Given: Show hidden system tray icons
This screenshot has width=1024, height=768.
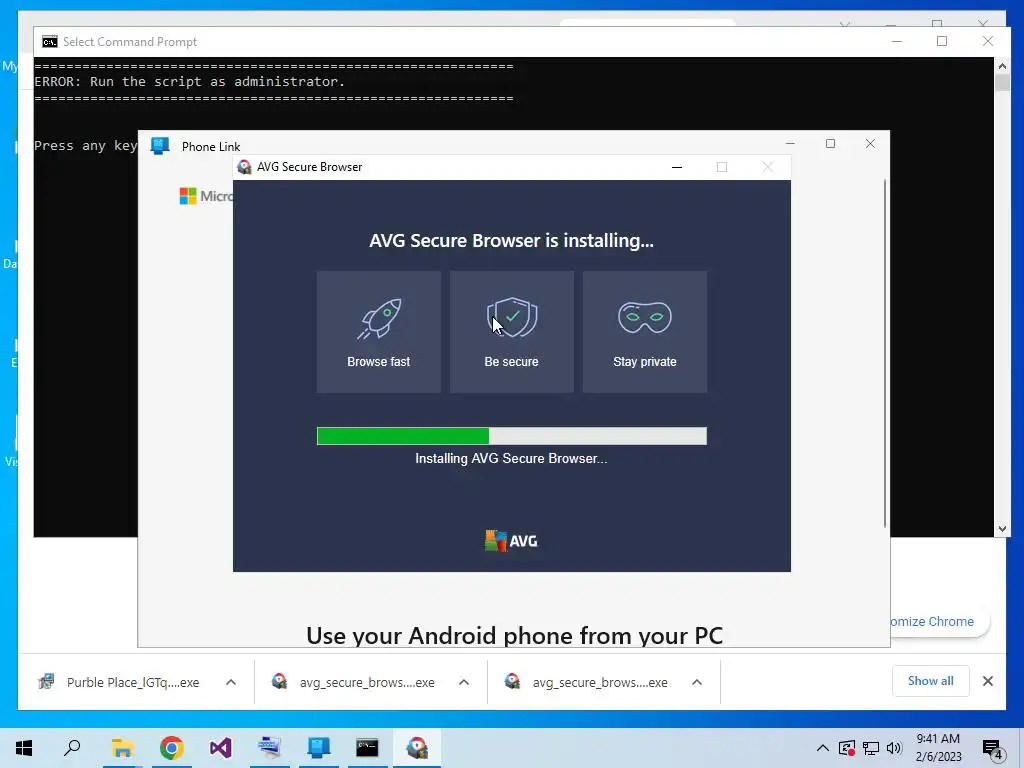Looking at the screenshot, I should click(823, 748).
